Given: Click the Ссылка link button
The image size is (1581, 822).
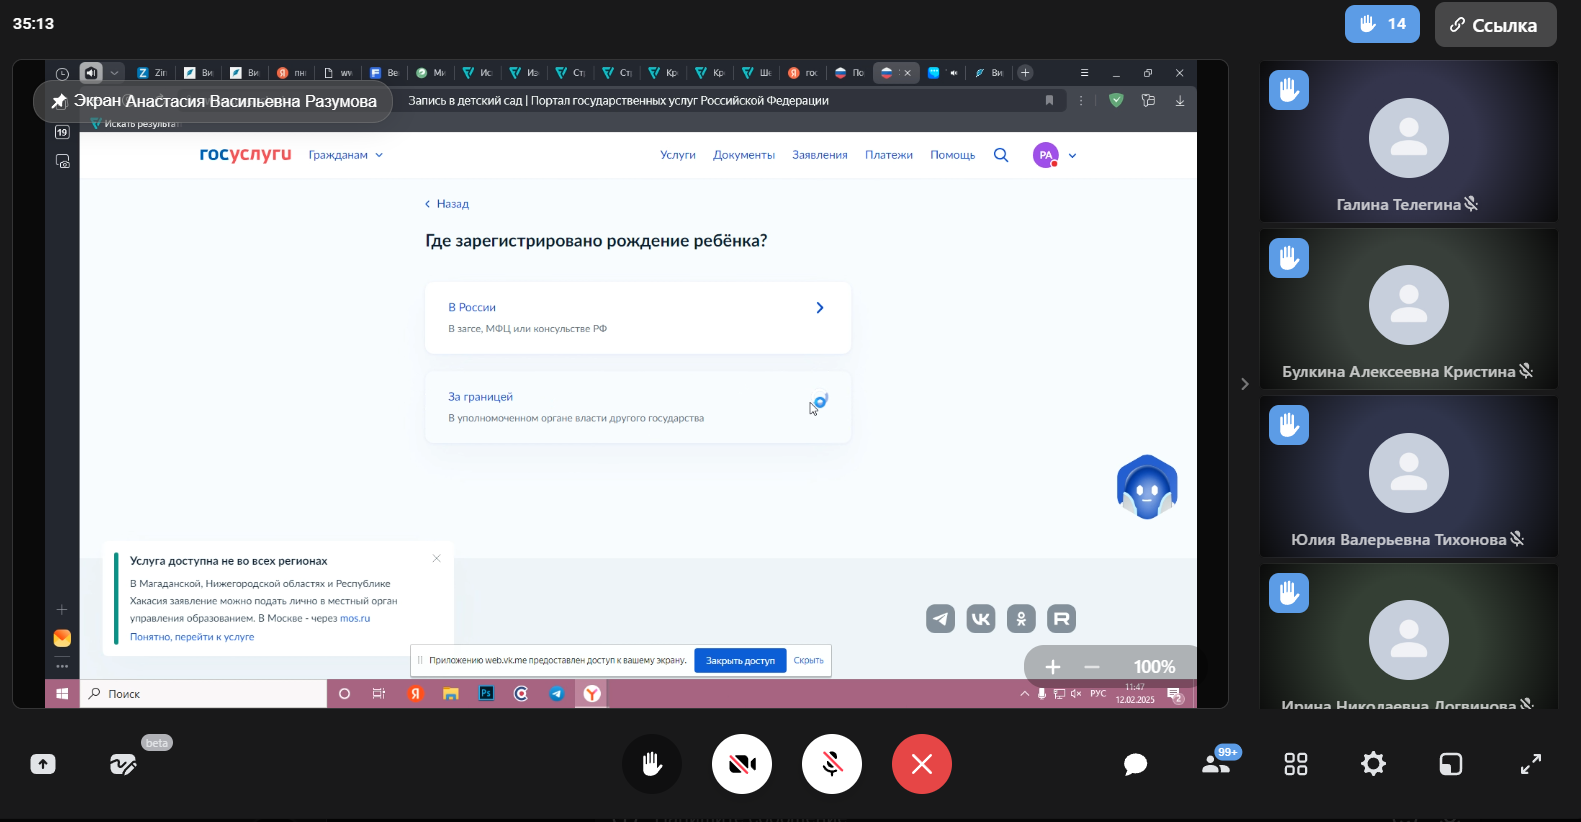Looking at the screenshot, I should point(1495,25).
